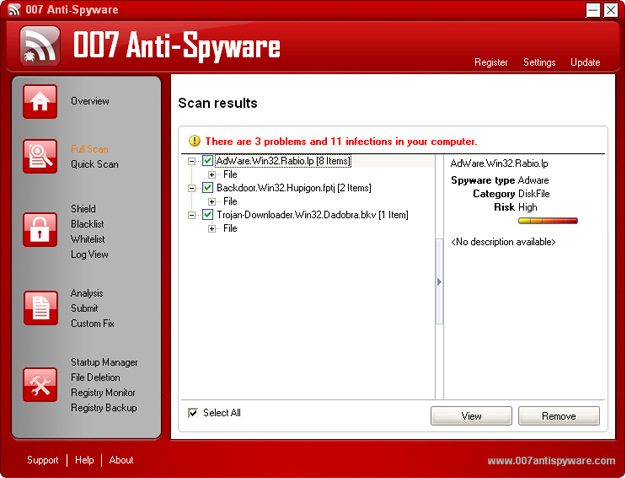
Task: Open the Log View page
Action: 90,254
